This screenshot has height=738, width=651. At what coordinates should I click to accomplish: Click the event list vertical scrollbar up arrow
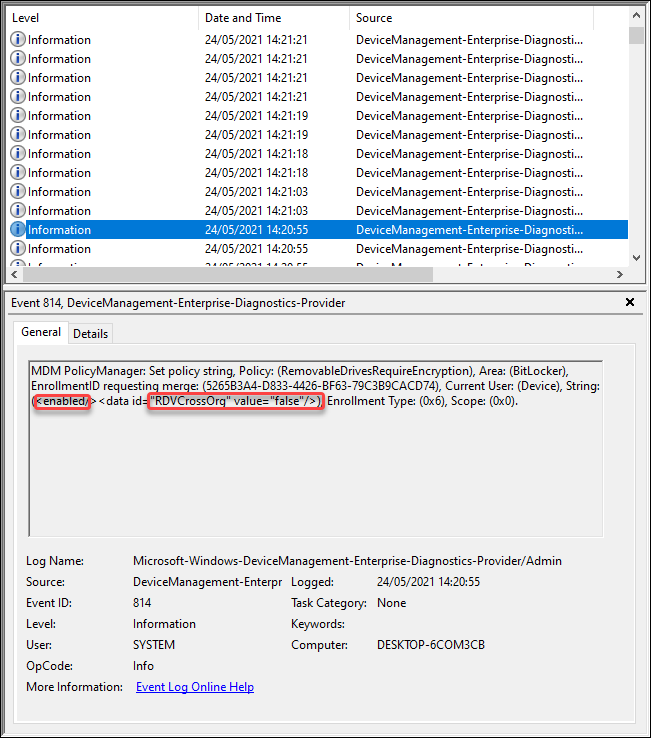pos(636,17)
